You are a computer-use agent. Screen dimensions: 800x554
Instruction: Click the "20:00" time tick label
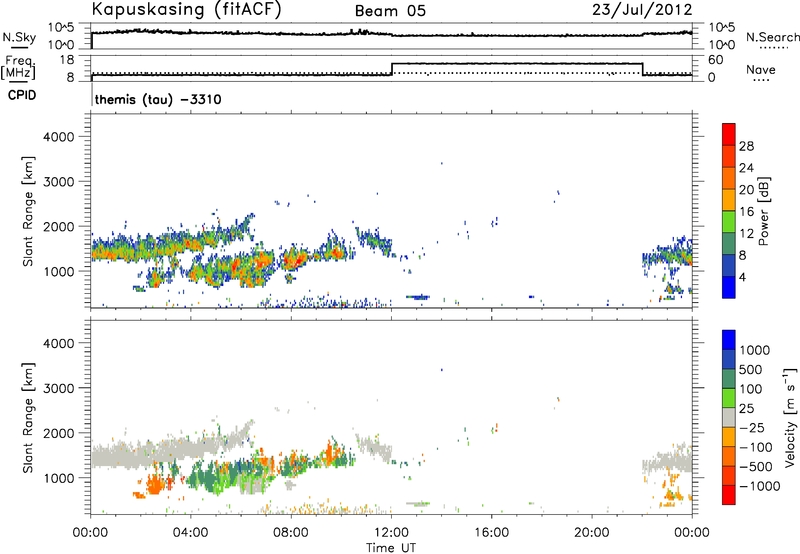(591, 533)
